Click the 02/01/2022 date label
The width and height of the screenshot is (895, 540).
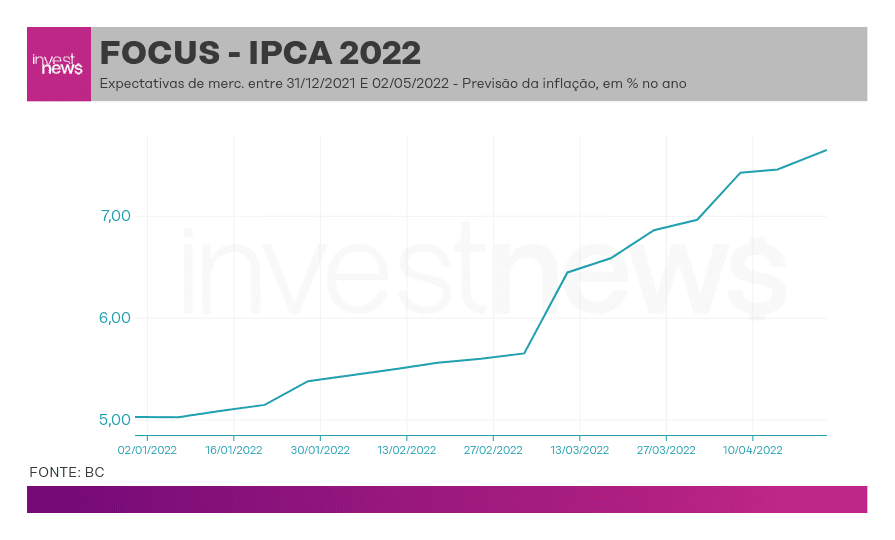[147, 450]
